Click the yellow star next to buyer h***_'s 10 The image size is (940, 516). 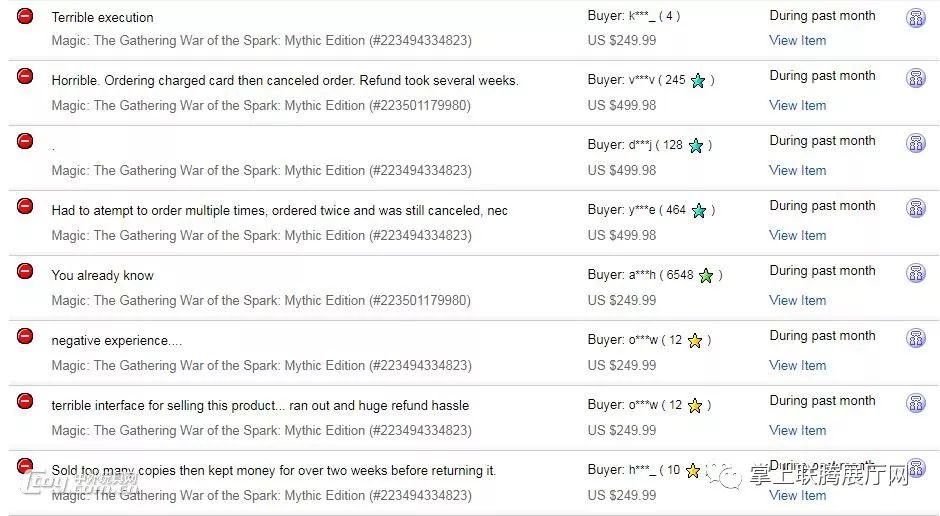point(692,470)
